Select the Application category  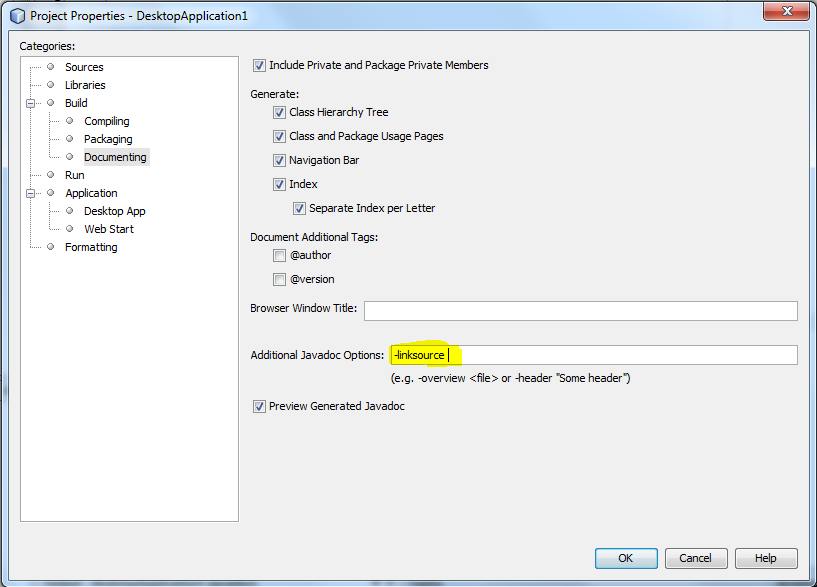pos(91,193)
